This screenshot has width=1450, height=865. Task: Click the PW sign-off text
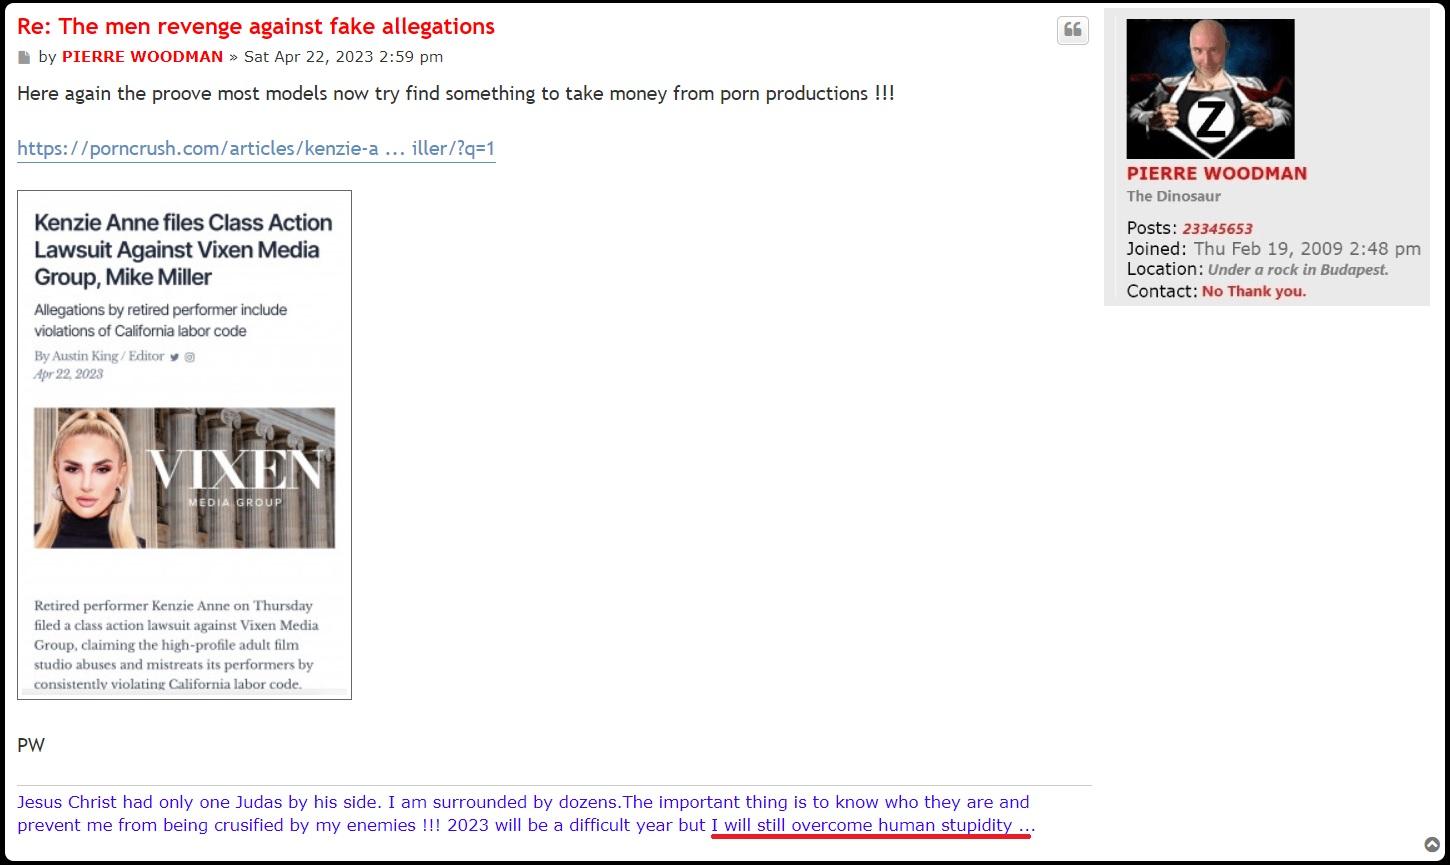click(x=31, y=745)
